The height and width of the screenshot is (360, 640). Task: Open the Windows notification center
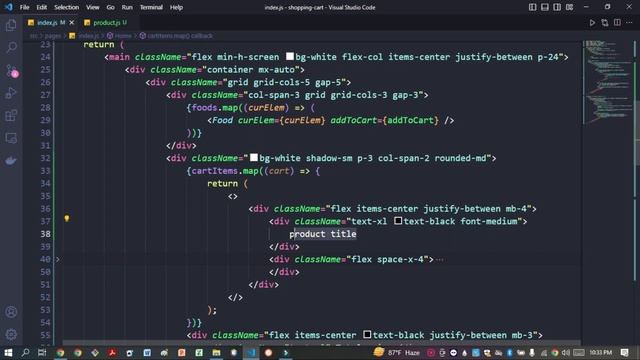[624, 352]
